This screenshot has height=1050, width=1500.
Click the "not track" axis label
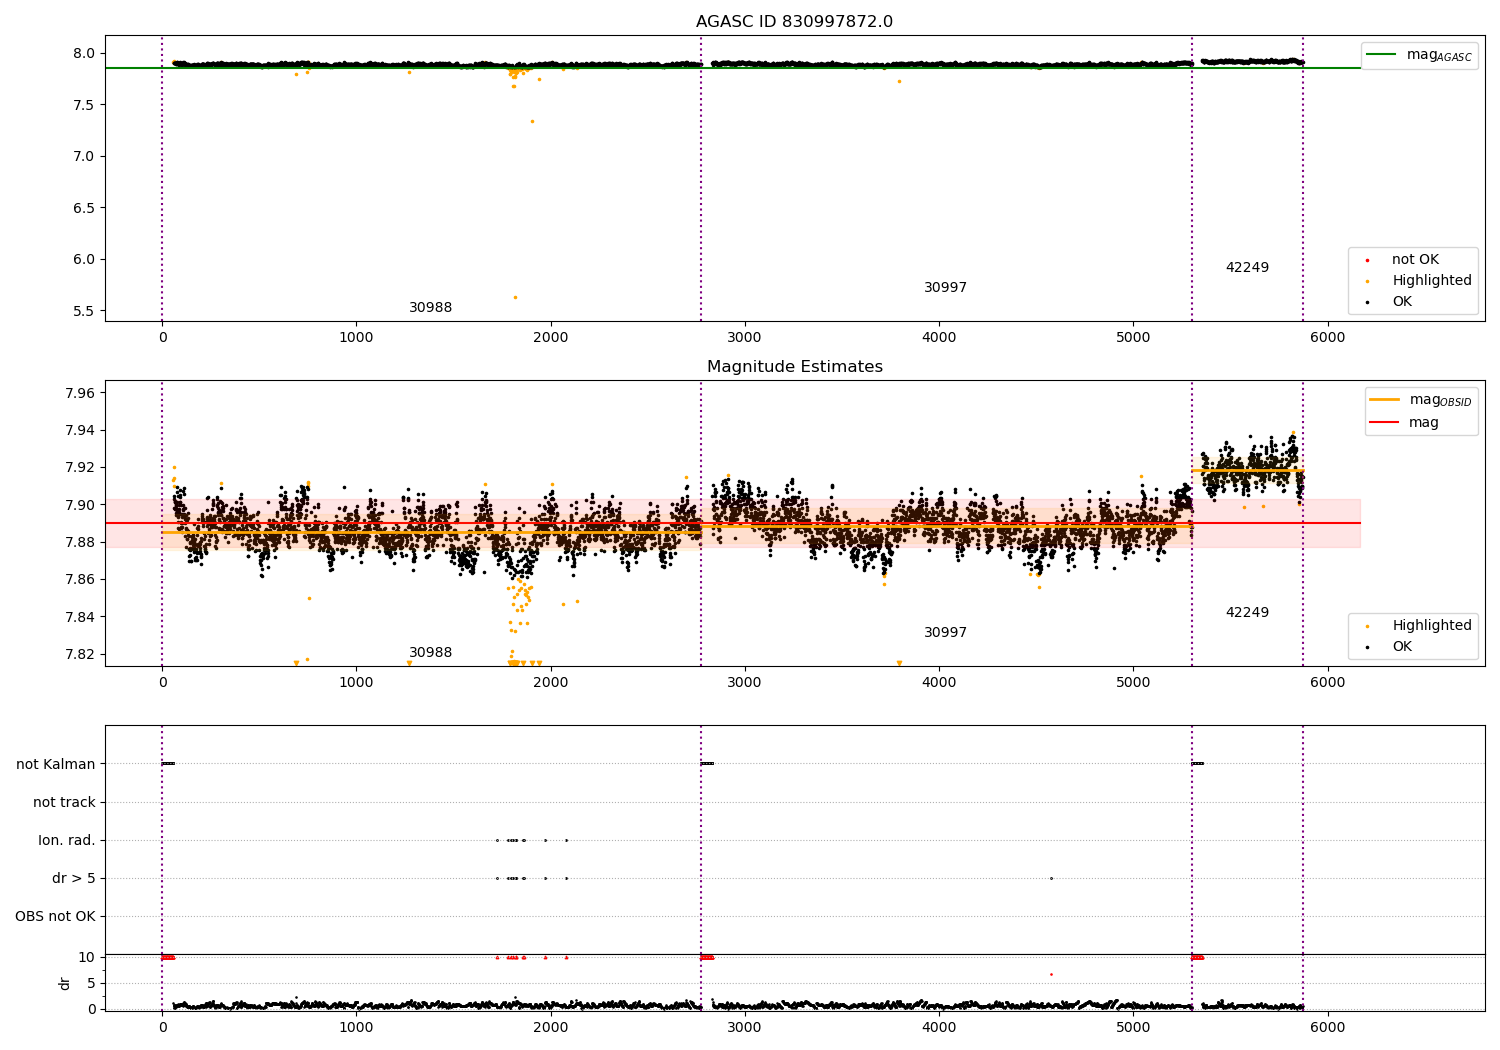point(64,803)
